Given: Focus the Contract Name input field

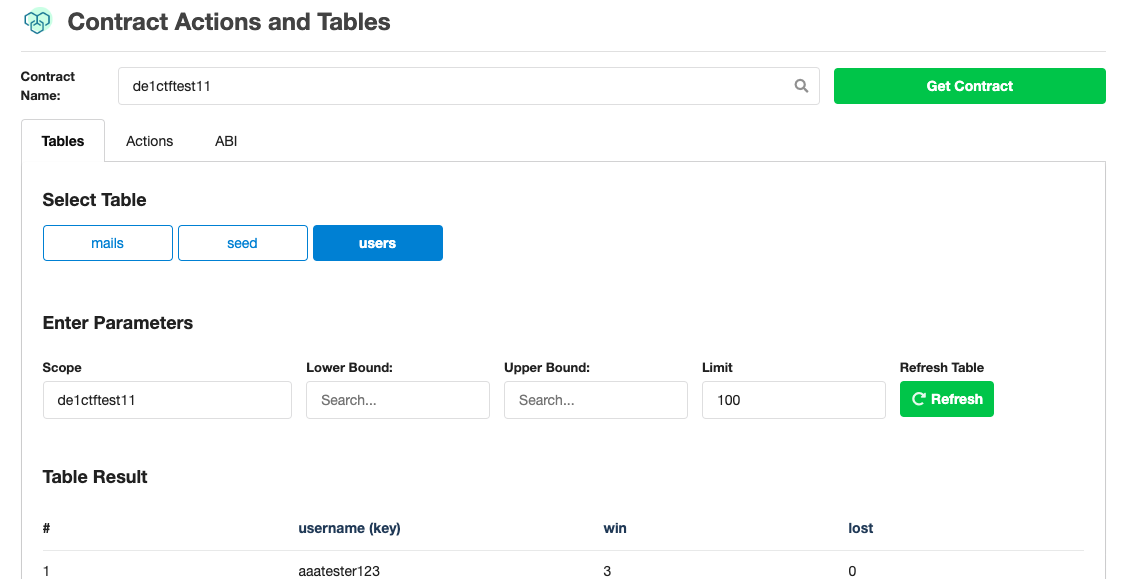Looking at the screenshot, I should (x=455, y=86).
